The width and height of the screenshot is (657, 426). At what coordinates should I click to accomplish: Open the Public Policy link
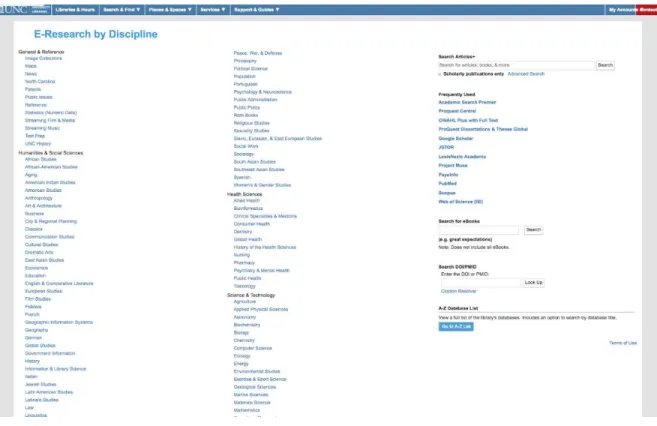click(247, 108)
